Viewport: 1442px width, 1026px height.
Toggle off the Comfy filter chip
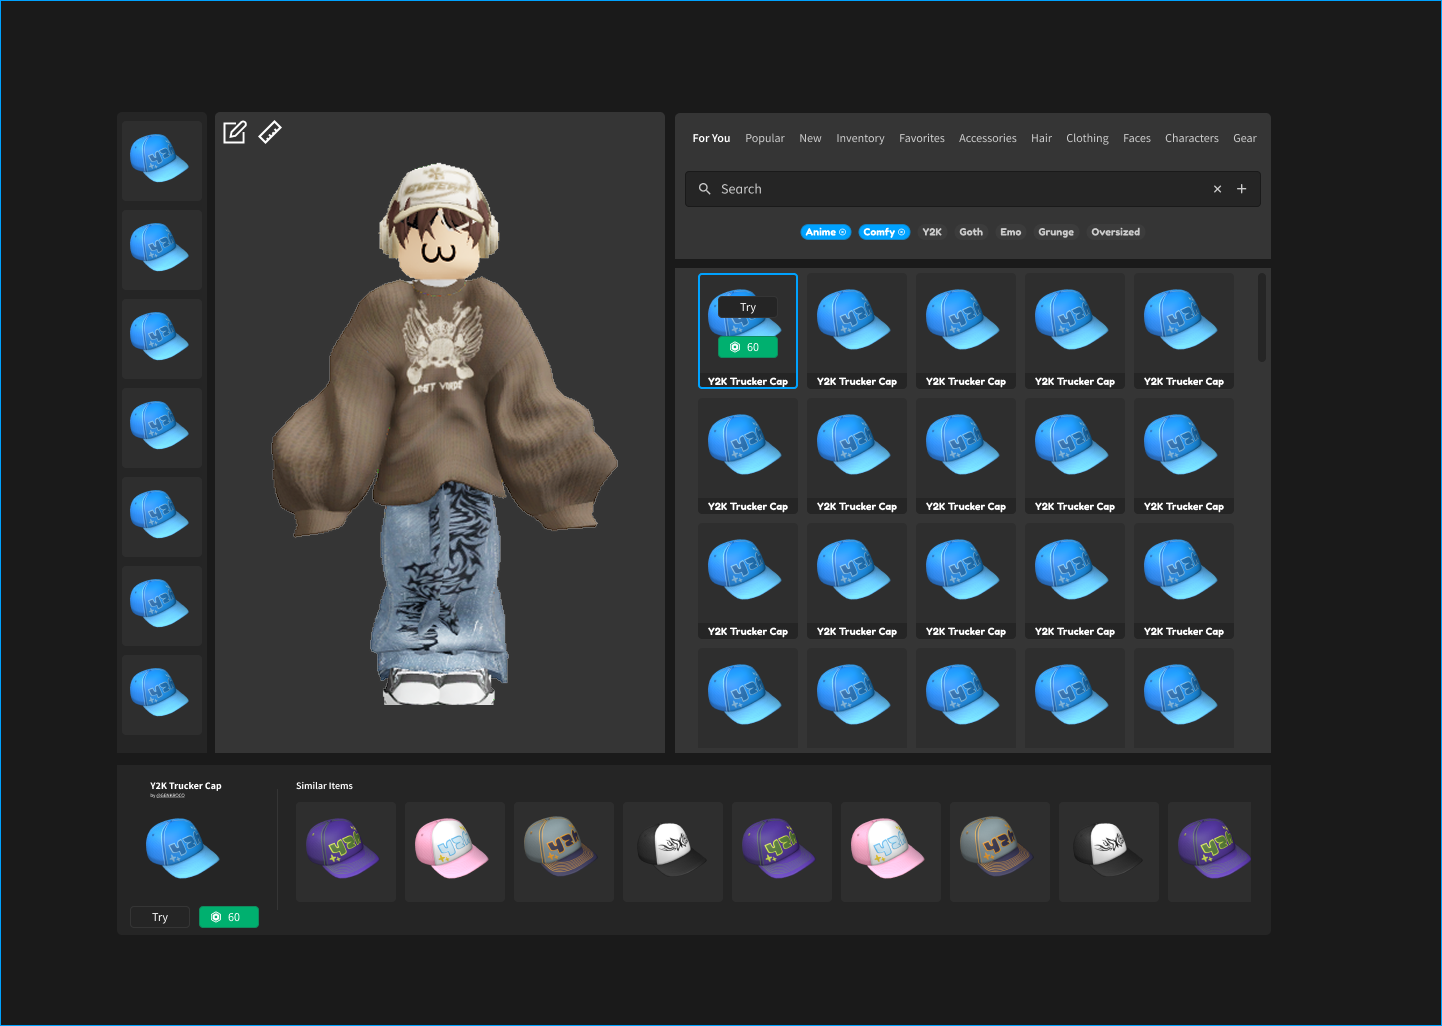click(x=884, y=232)
